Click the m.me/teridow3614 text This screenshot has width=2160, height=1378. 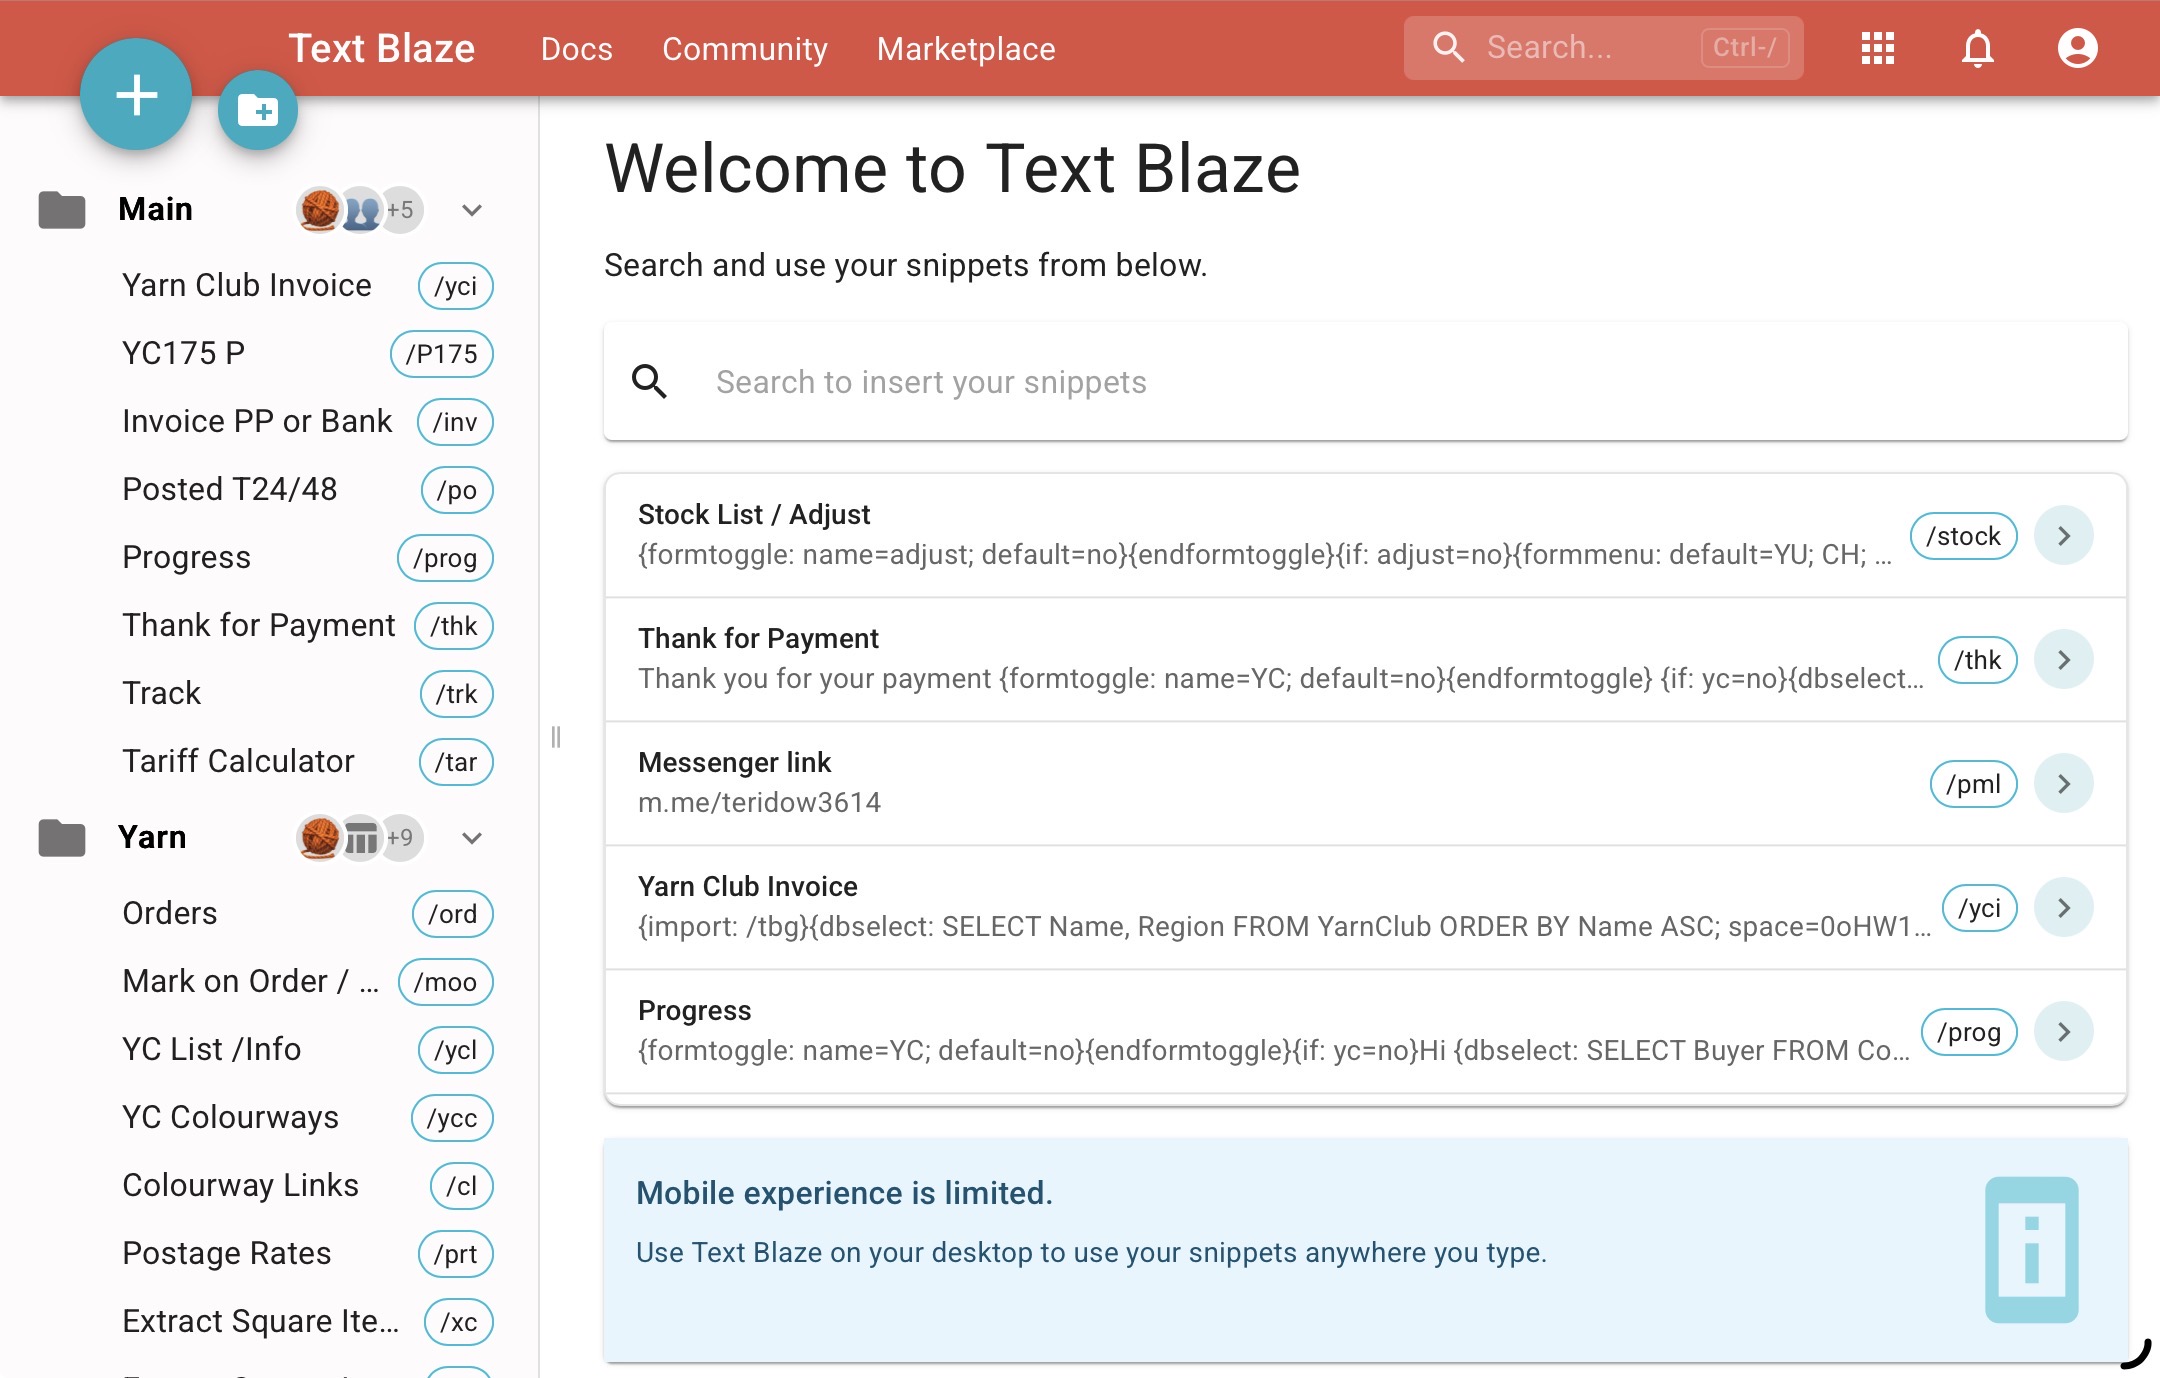(x=759, y=802)
